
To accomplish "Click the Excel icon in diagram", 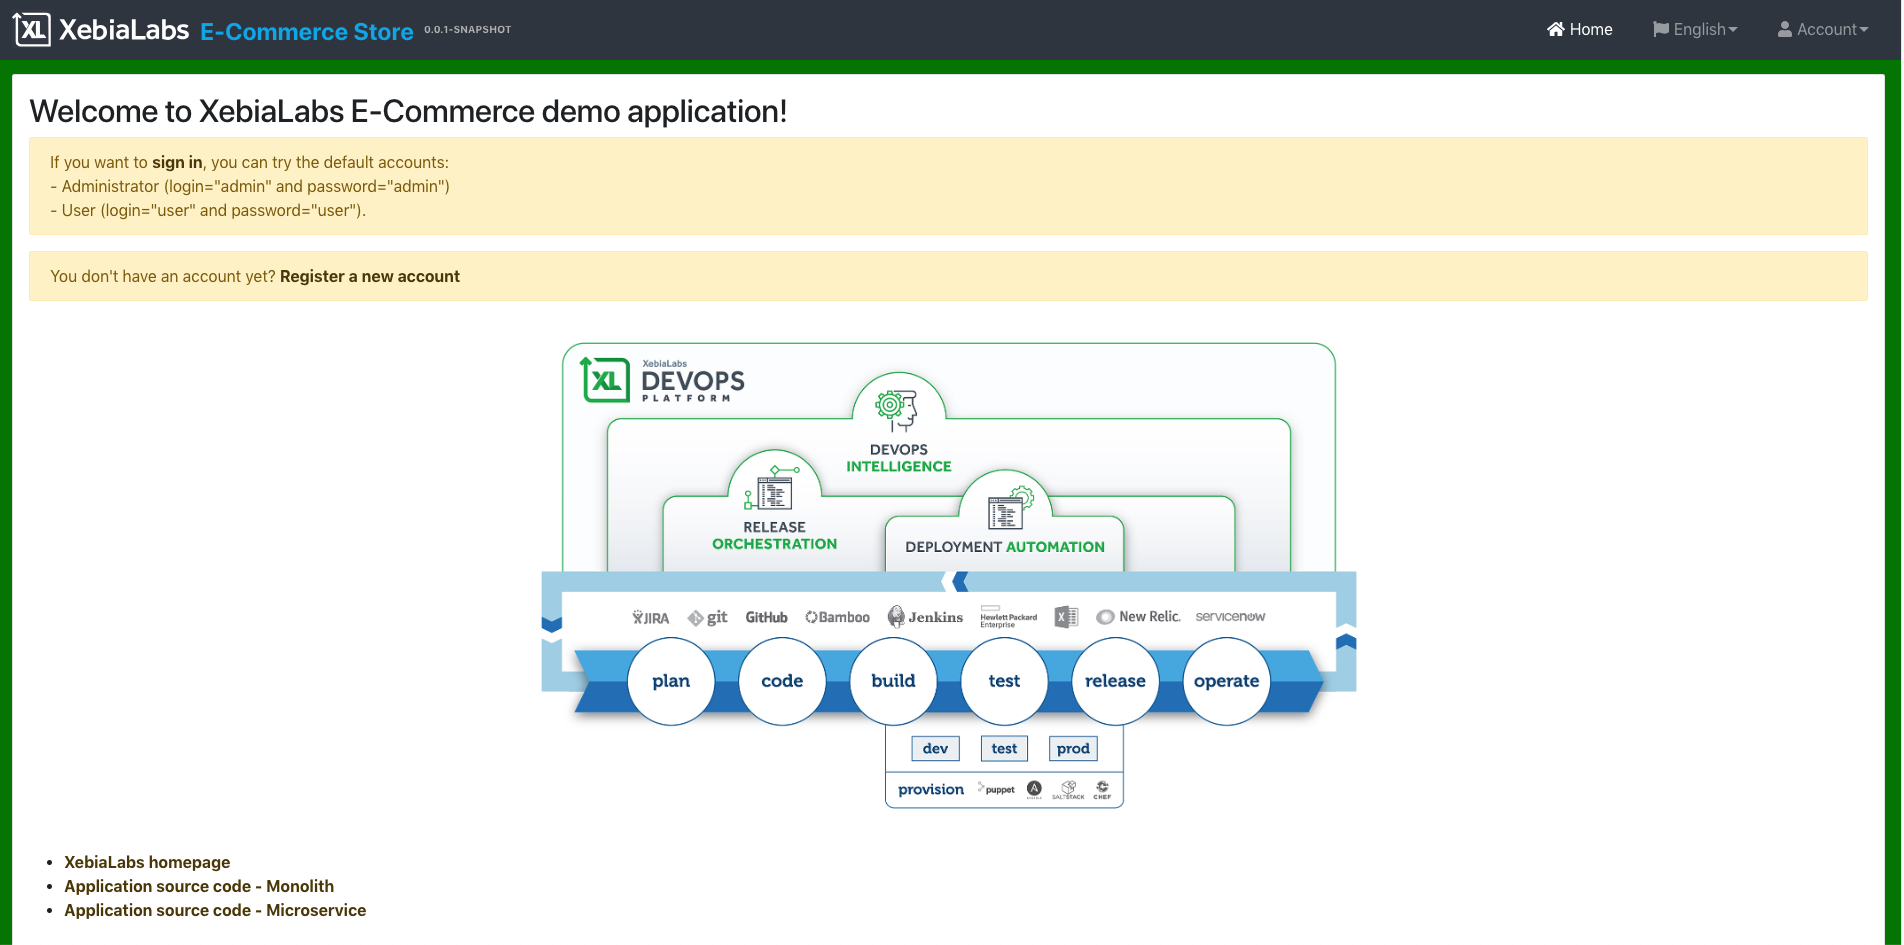I will point(1066,617).
